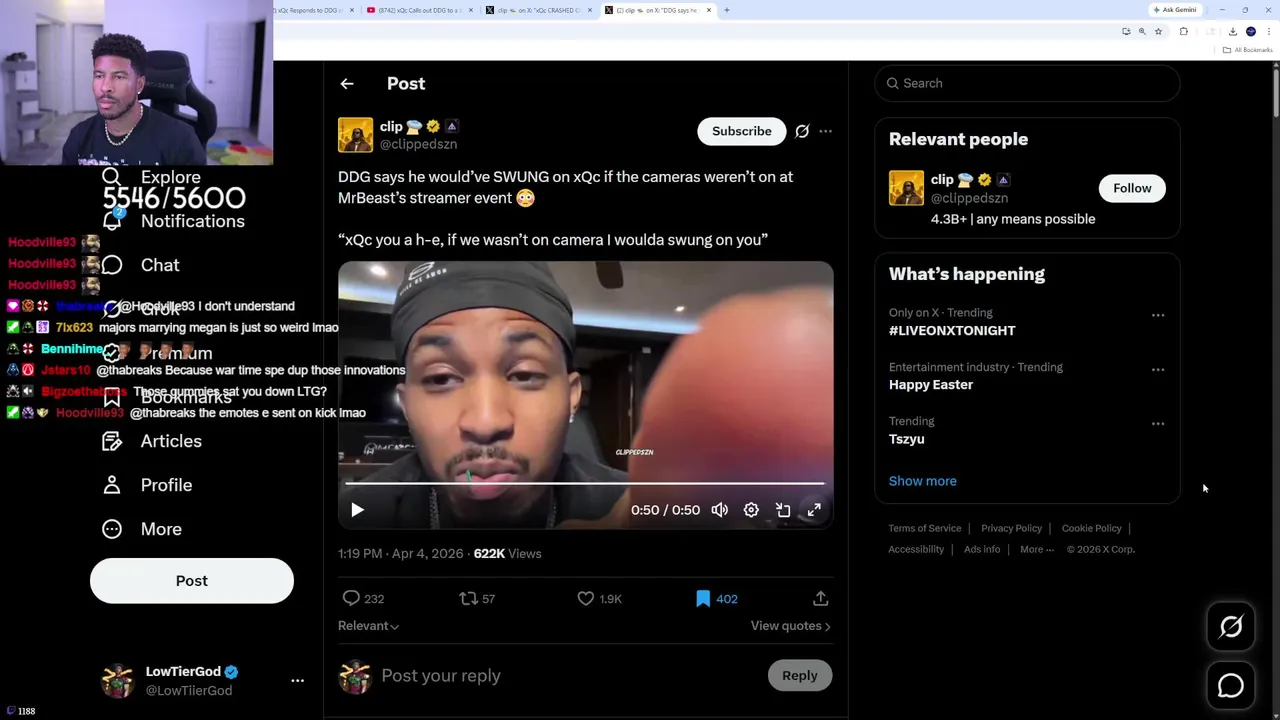Screen dimensions: 1280x720
Task: Open the LowTierGod account avatar
Action: click(117, 680)
